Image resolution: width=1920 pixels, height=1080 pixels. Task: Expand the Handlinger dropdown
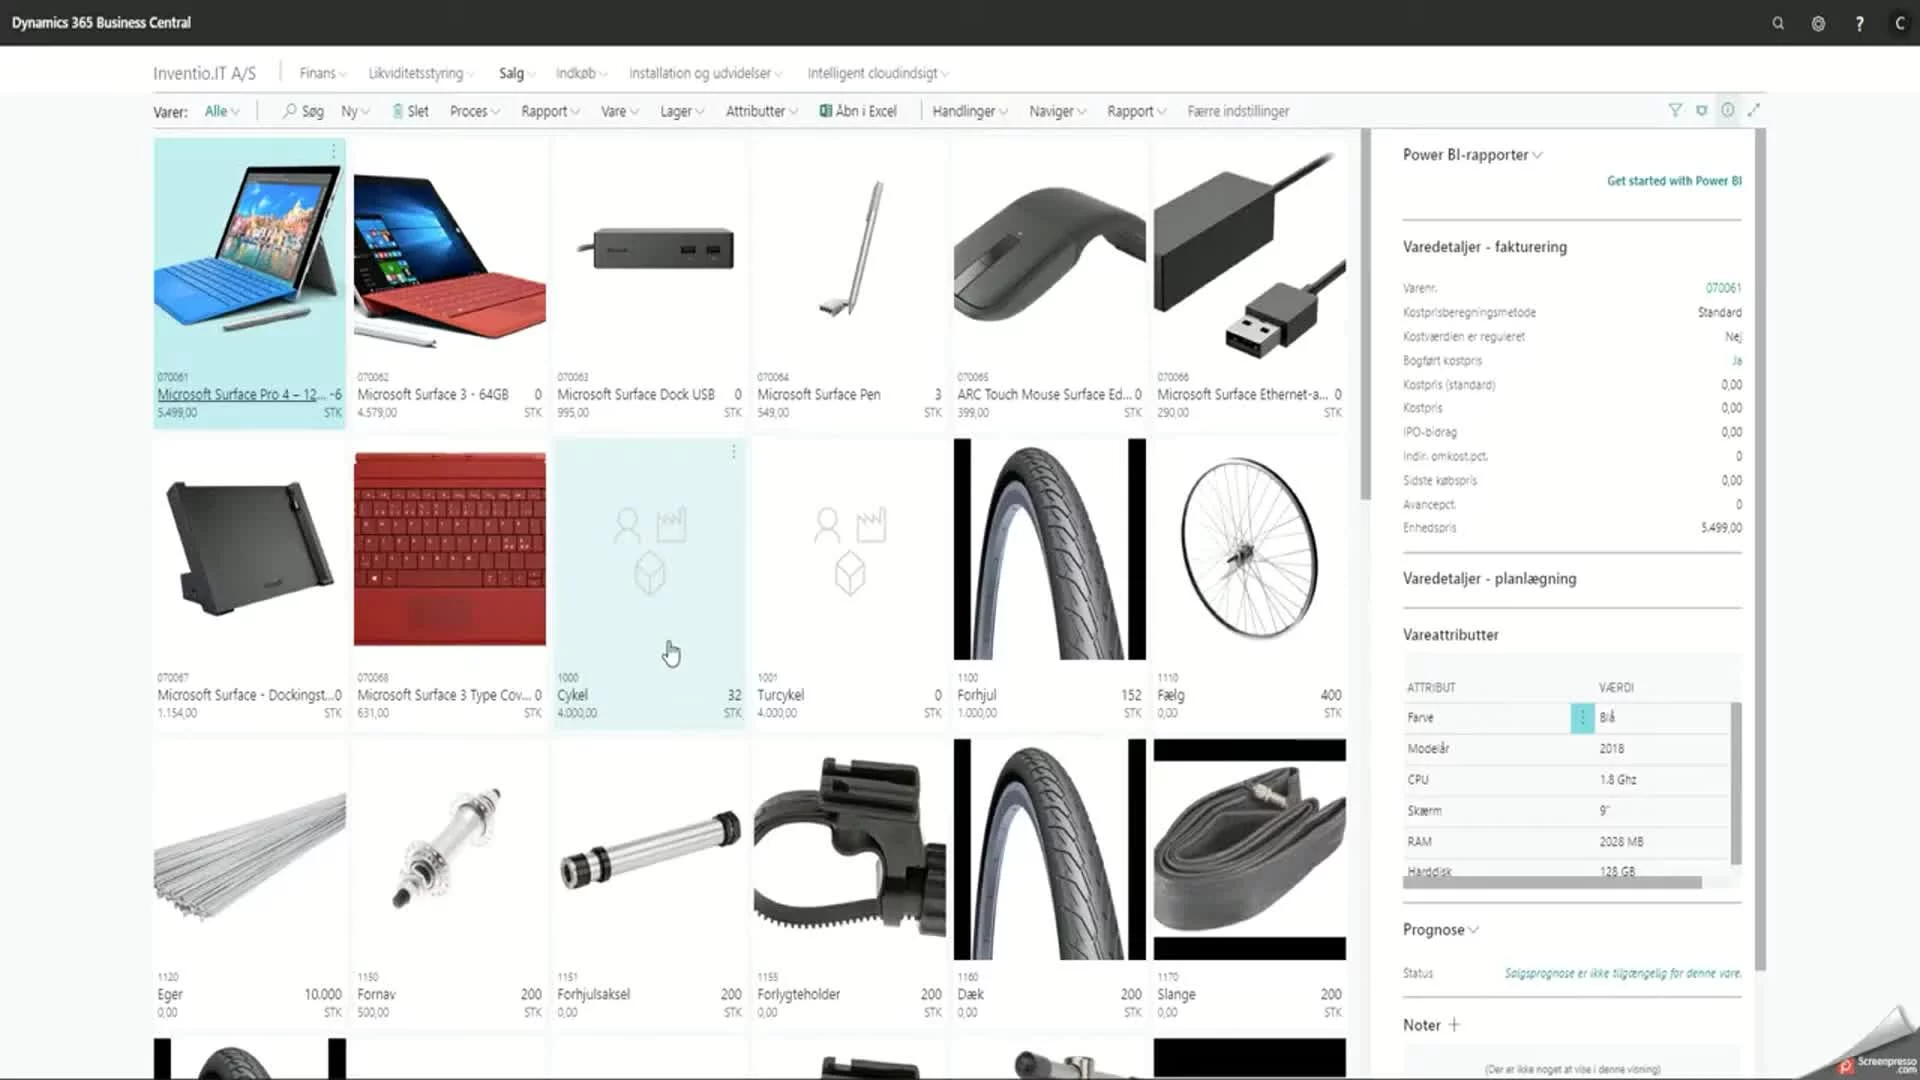(970, 111)
